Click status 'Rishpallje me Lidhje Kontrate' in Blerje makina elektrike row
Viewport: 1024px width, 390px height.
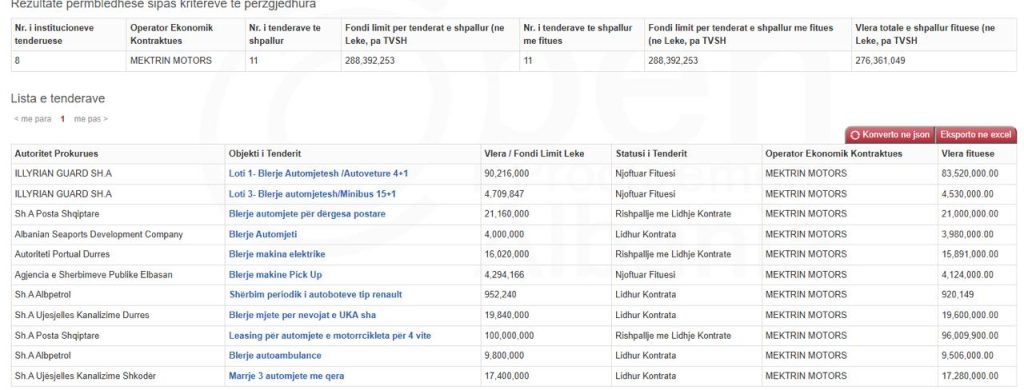673,255
